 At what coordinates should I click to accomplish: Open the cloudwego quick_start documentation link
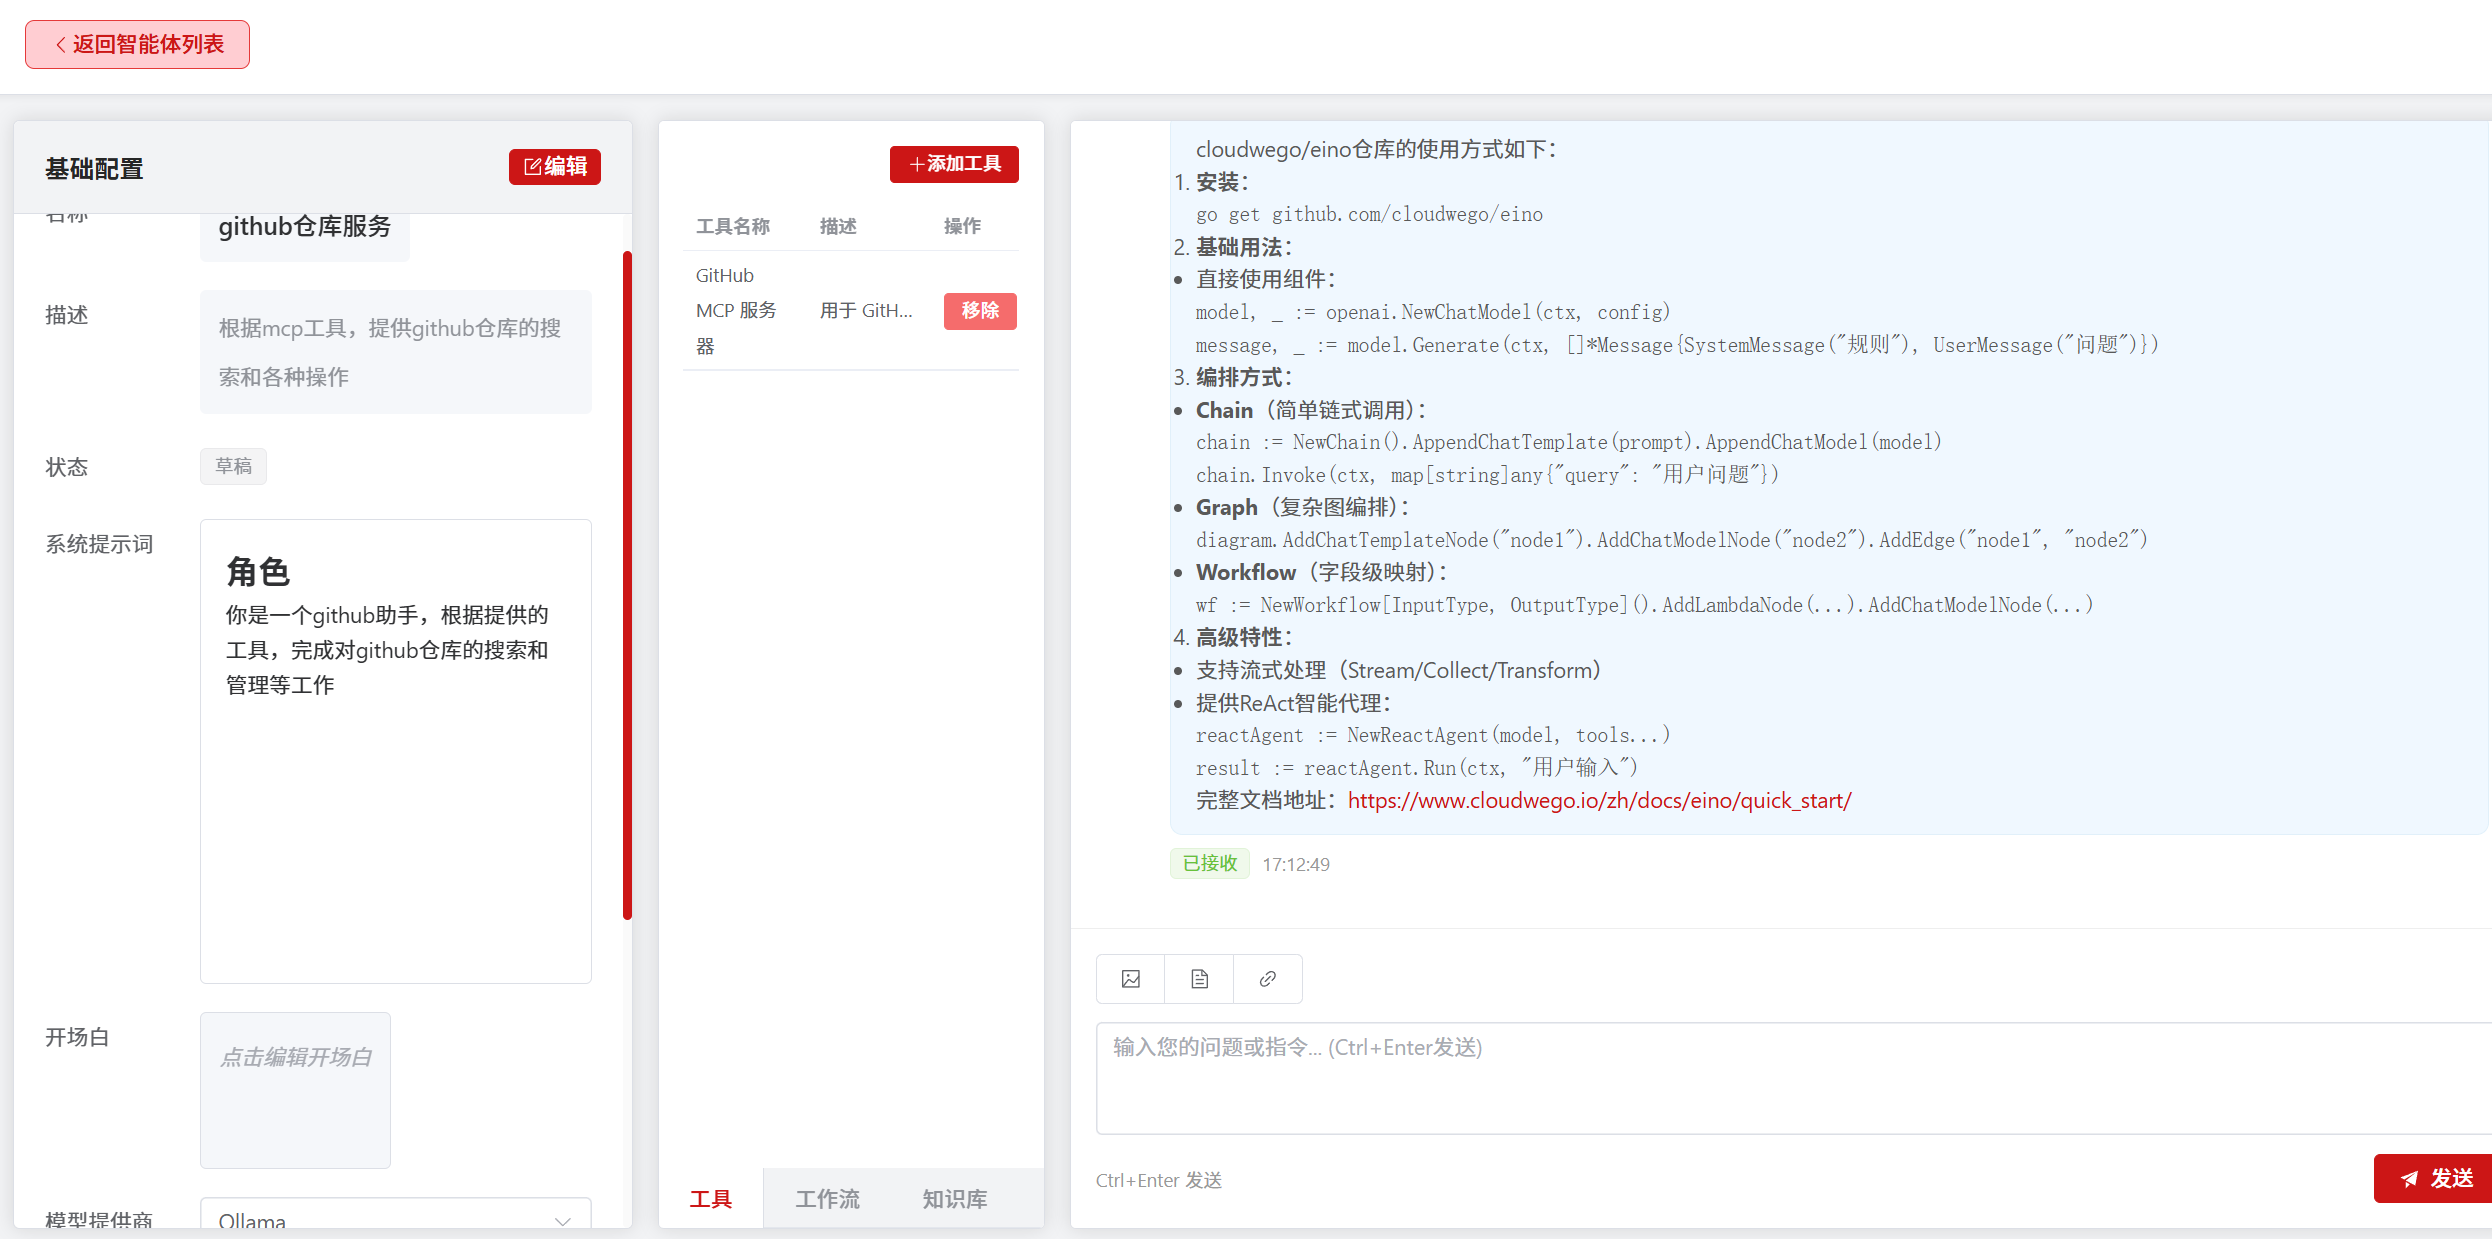pyautogui.click(x=1598, y=801)
